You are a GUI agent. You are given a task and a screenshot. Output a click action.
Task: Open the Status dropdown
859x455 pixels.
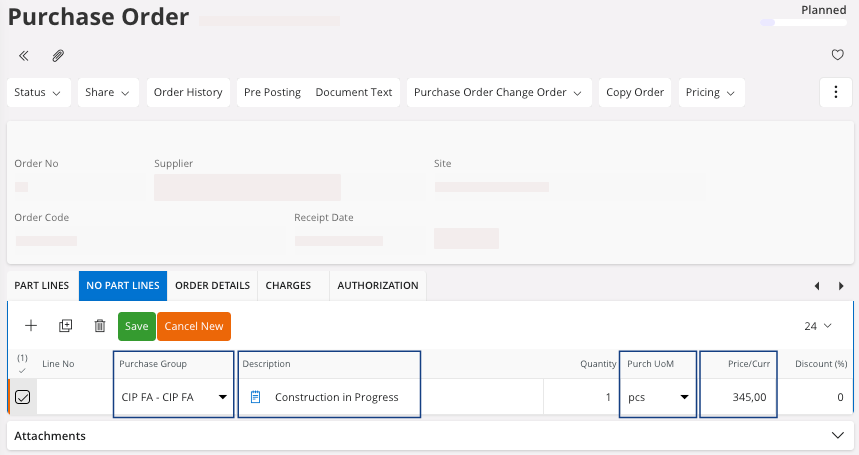click(39, 92)
